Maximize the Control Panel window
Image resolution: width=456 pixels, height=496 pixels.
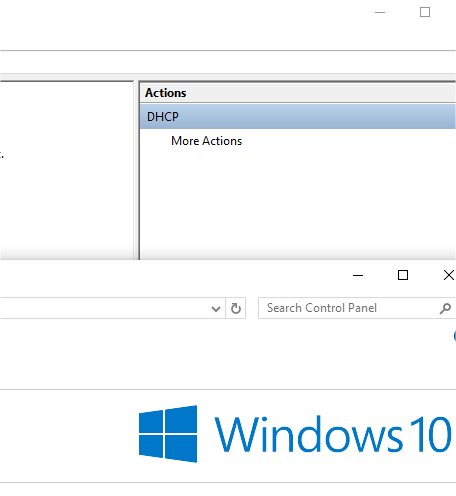403,275
